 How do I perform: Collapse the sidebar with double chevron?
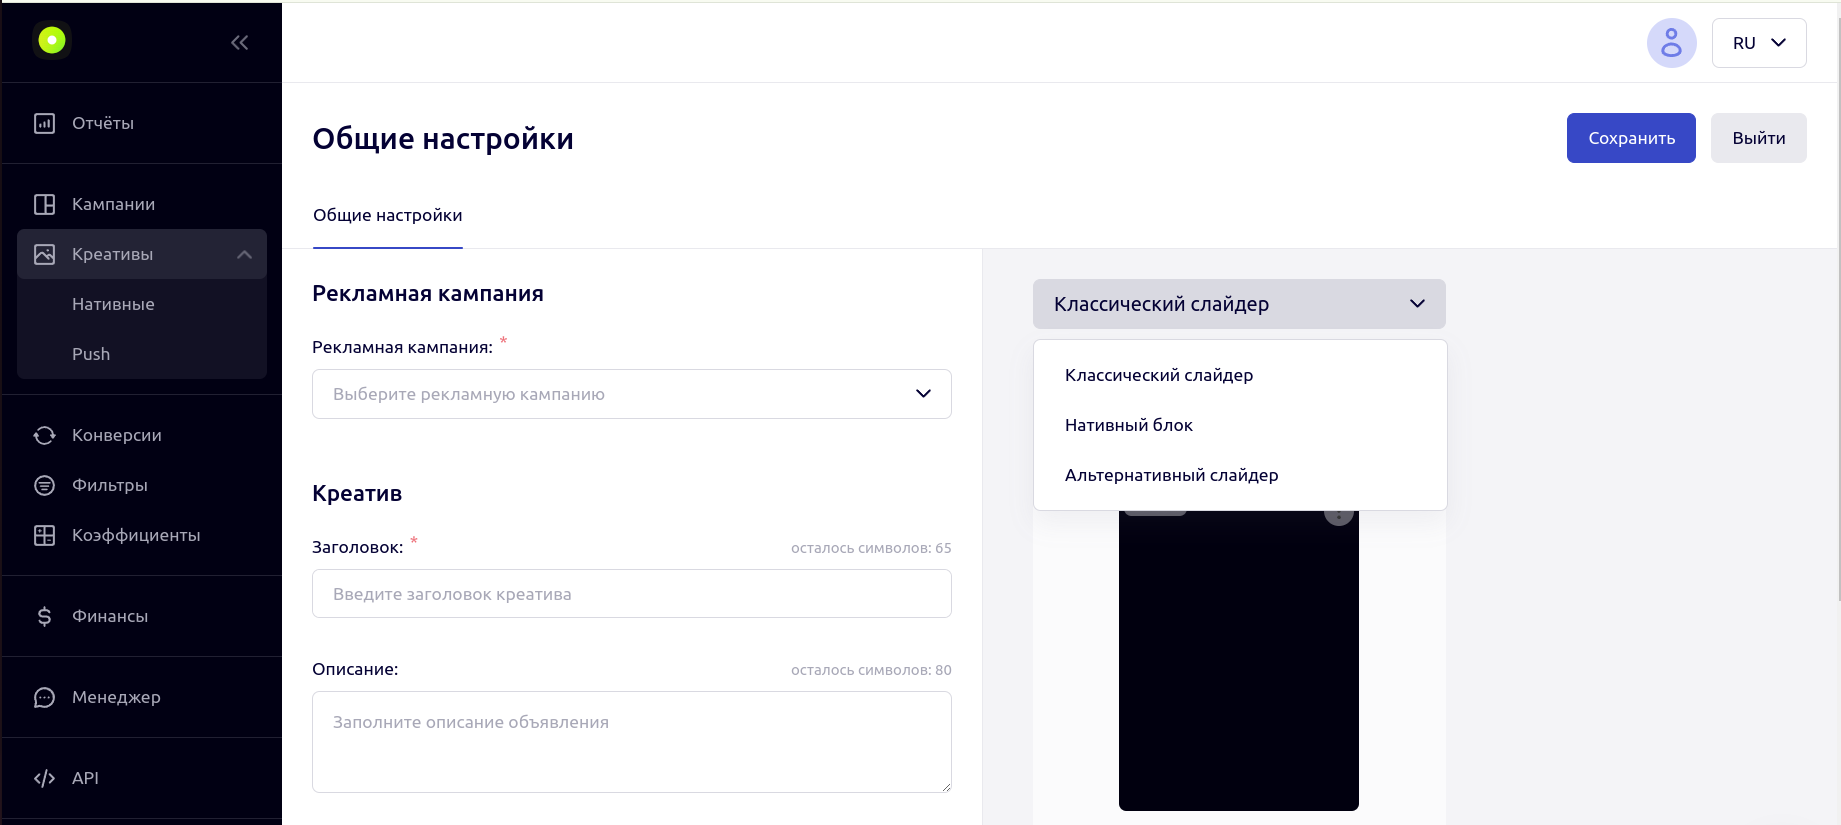click(x=239, y=42)
